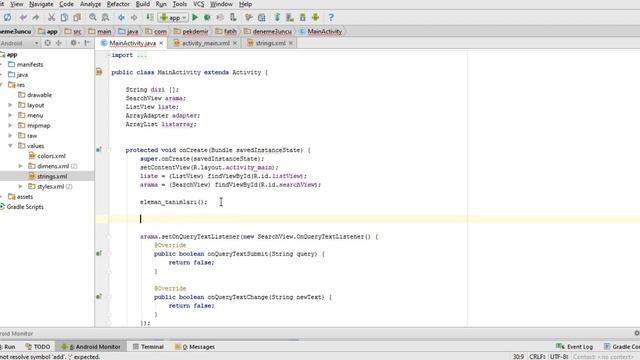Expand the menu folder
The height and width of the screenshot is (360, 640).
pyautogui.click(x=10, y=116)
